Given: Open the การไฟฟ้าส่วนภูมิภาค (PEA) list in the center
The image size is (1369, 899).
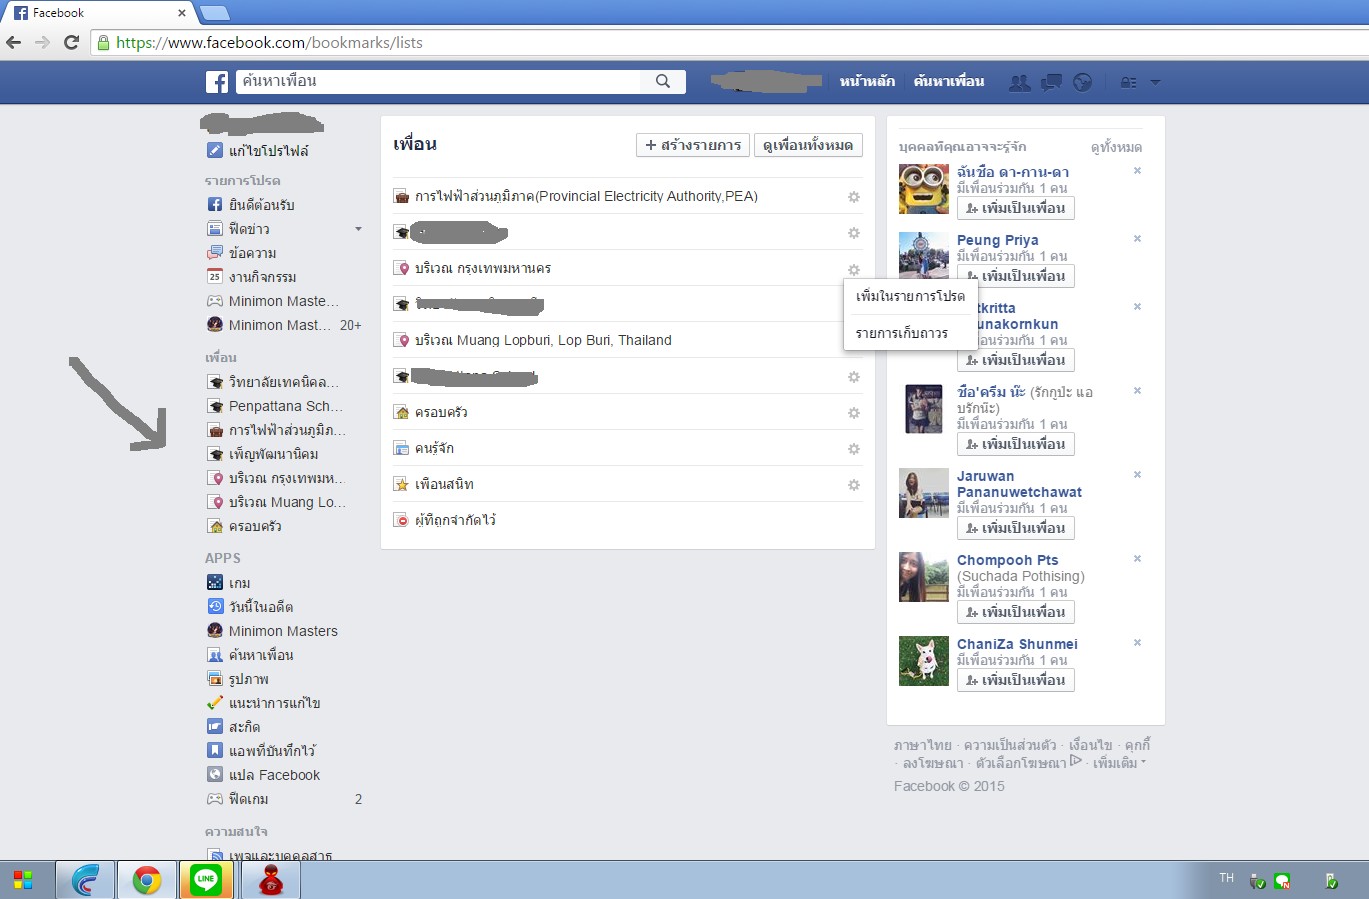Looking at the screenshot, I should [x=586, y=197].
